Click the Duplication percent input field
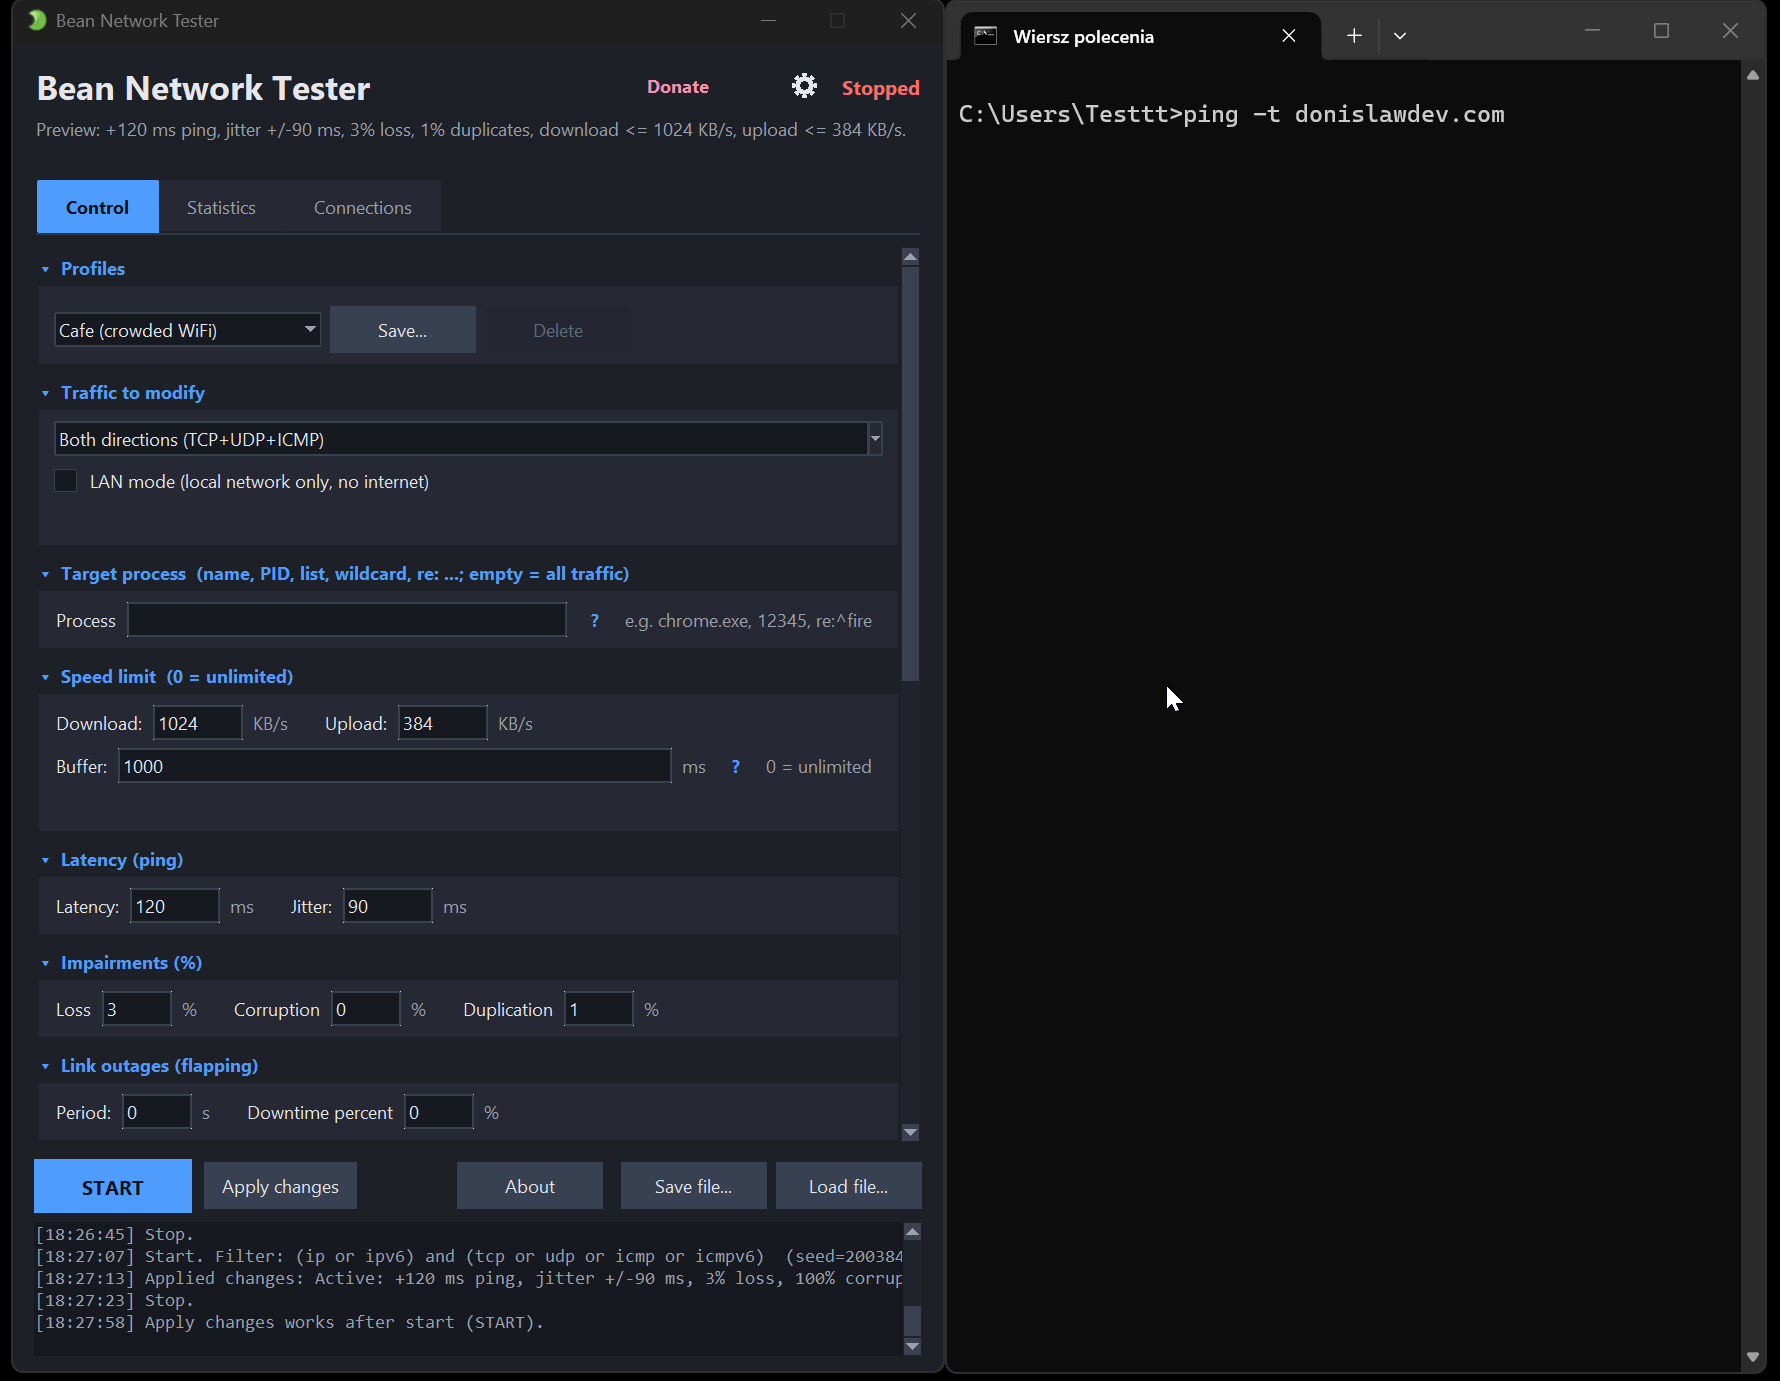This screenshot has width=1780, height=1381. pos(599,1009)
